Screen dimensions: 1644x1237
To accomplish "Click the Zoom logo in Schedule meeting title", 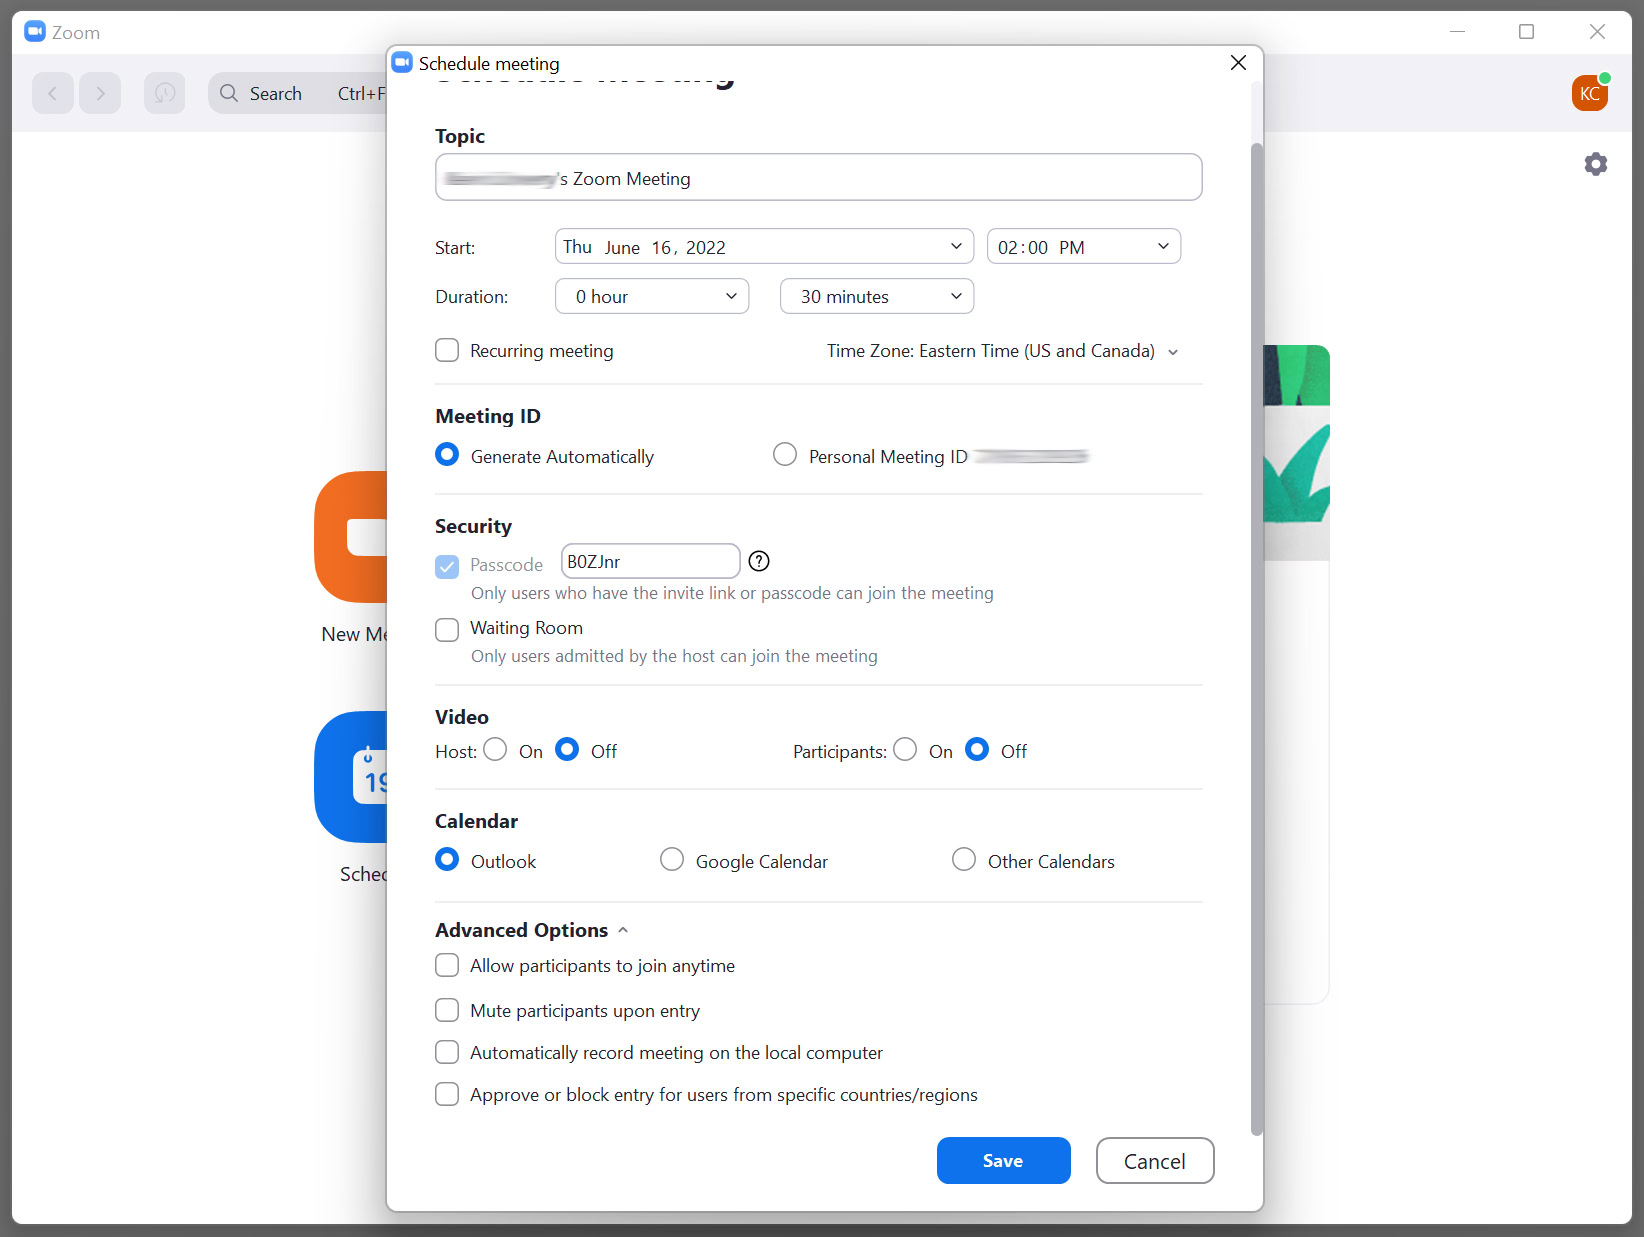I will 403,62.
